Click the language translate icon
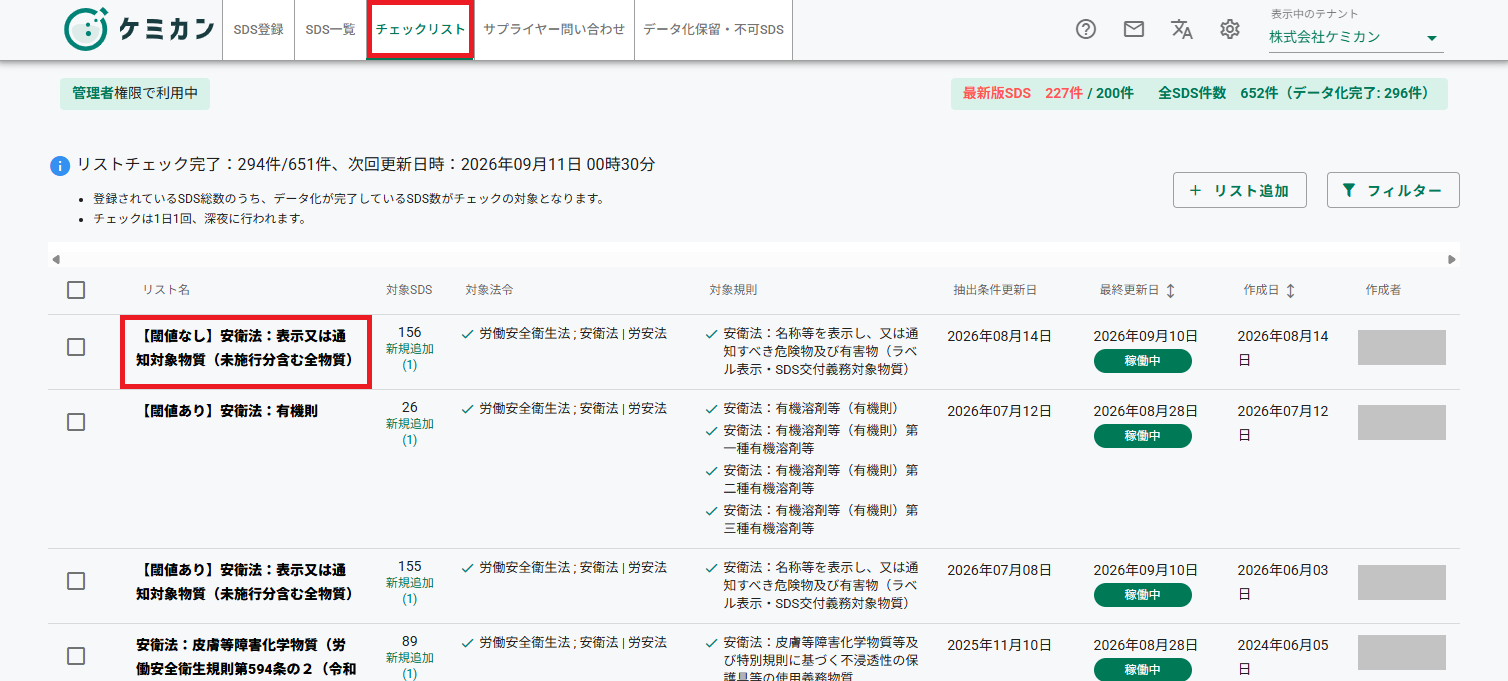 pyautogui.click(x=1182, y=29)
